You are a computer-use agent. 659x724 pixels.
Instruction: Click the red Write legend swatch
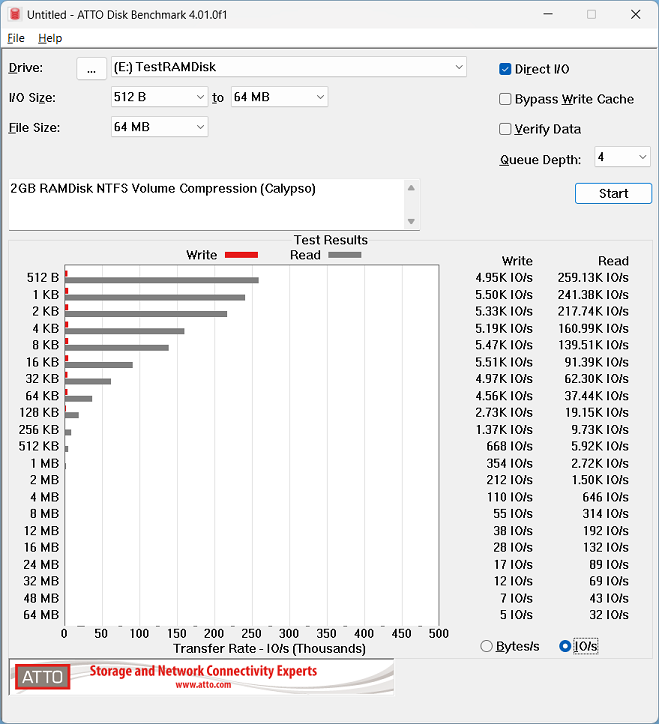pyautogui.click(x=241, y=255)
